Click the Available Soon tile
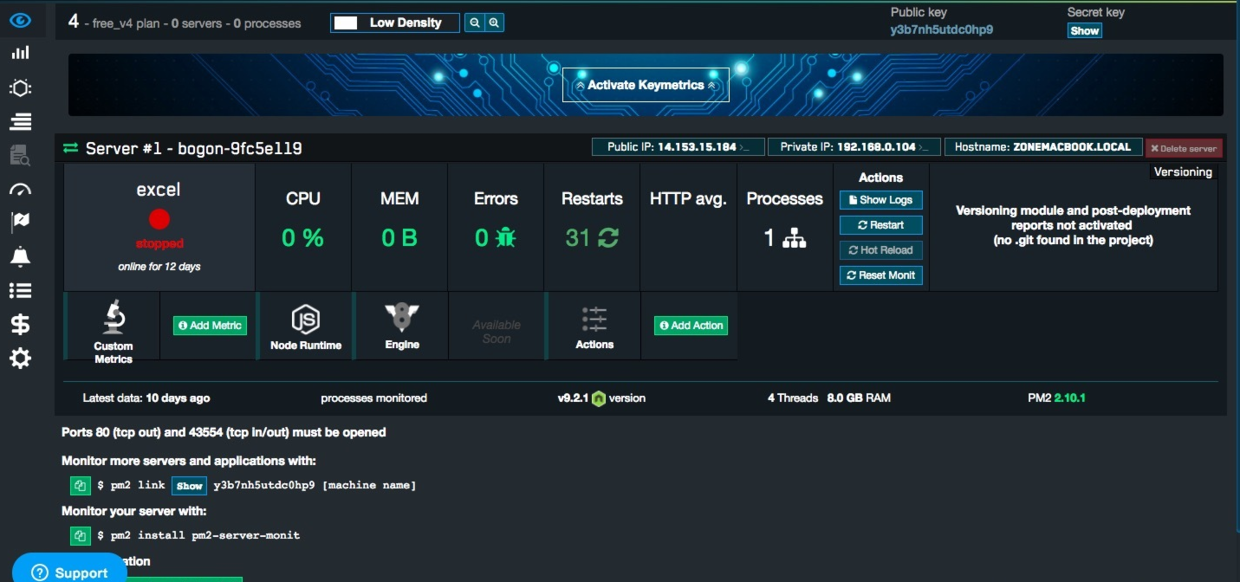Viewport: 1240px width, 582px height. tap(497, 332)
